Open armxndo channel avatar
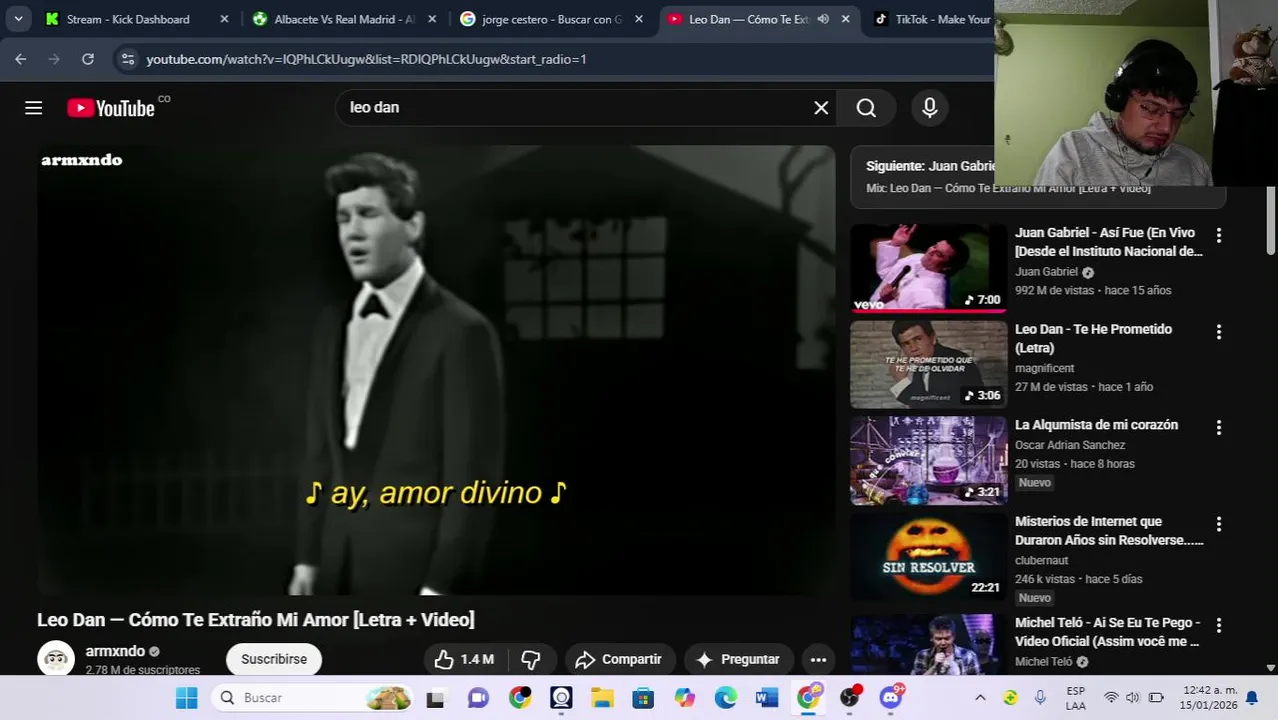 click(x=56, y=658)
